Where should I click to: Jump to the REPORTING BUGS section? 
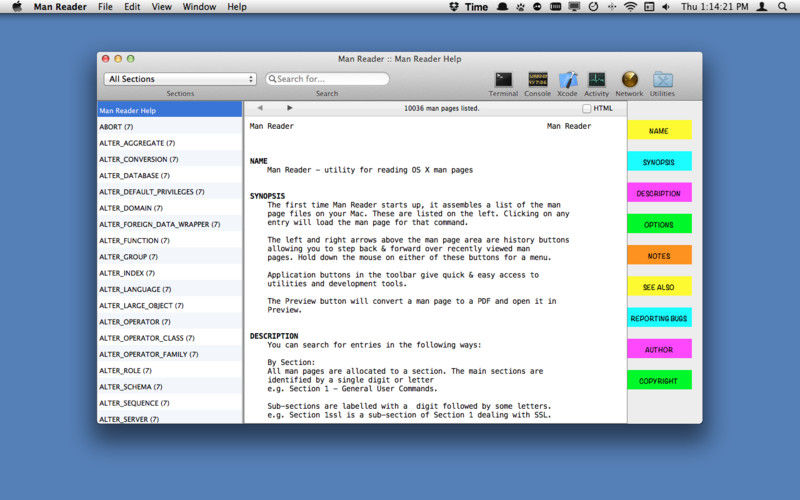pos(659,317)
